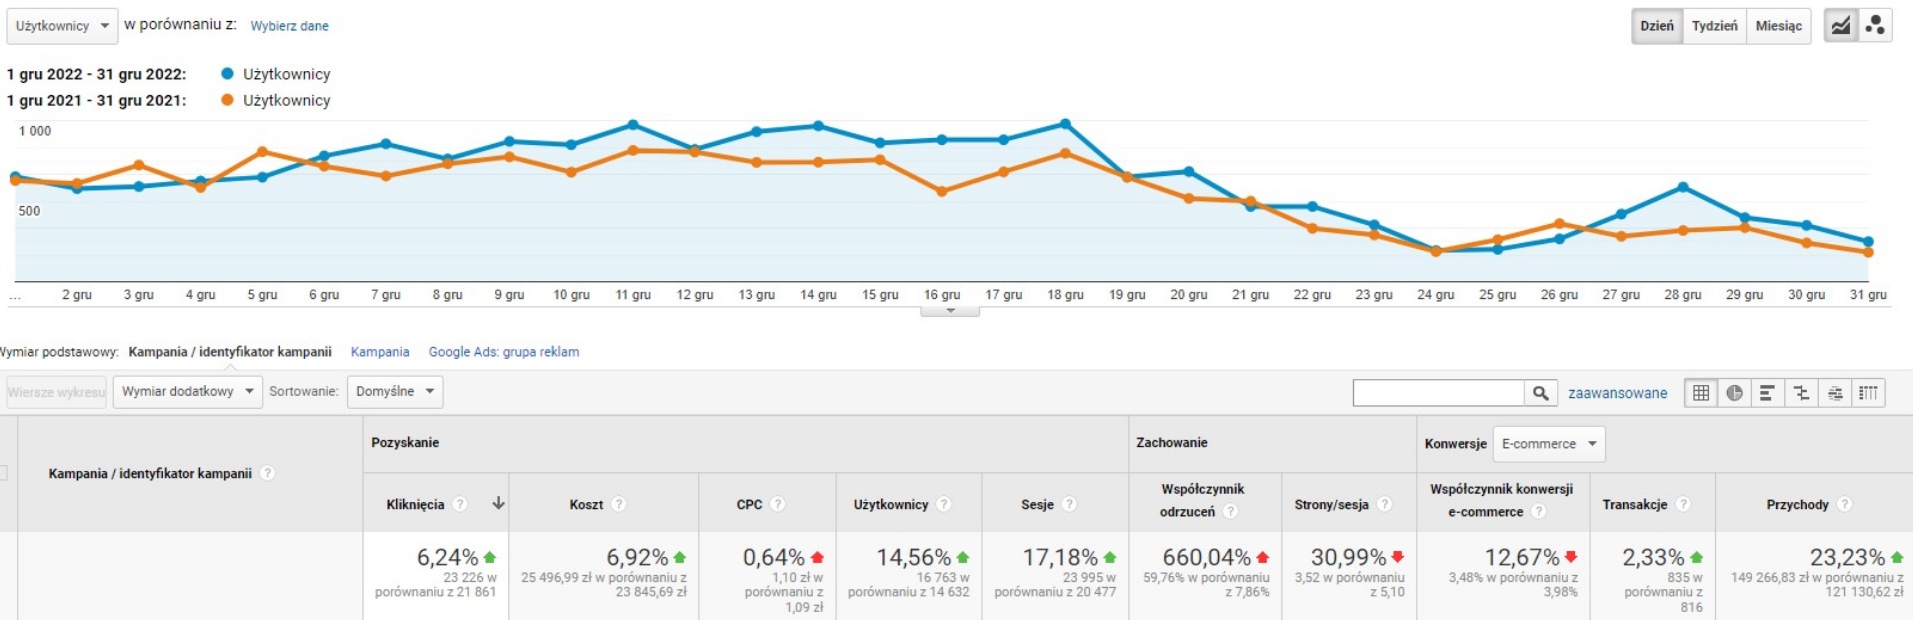Click inside the table search field
The image size is (1913, 620).
(1439, 393)
